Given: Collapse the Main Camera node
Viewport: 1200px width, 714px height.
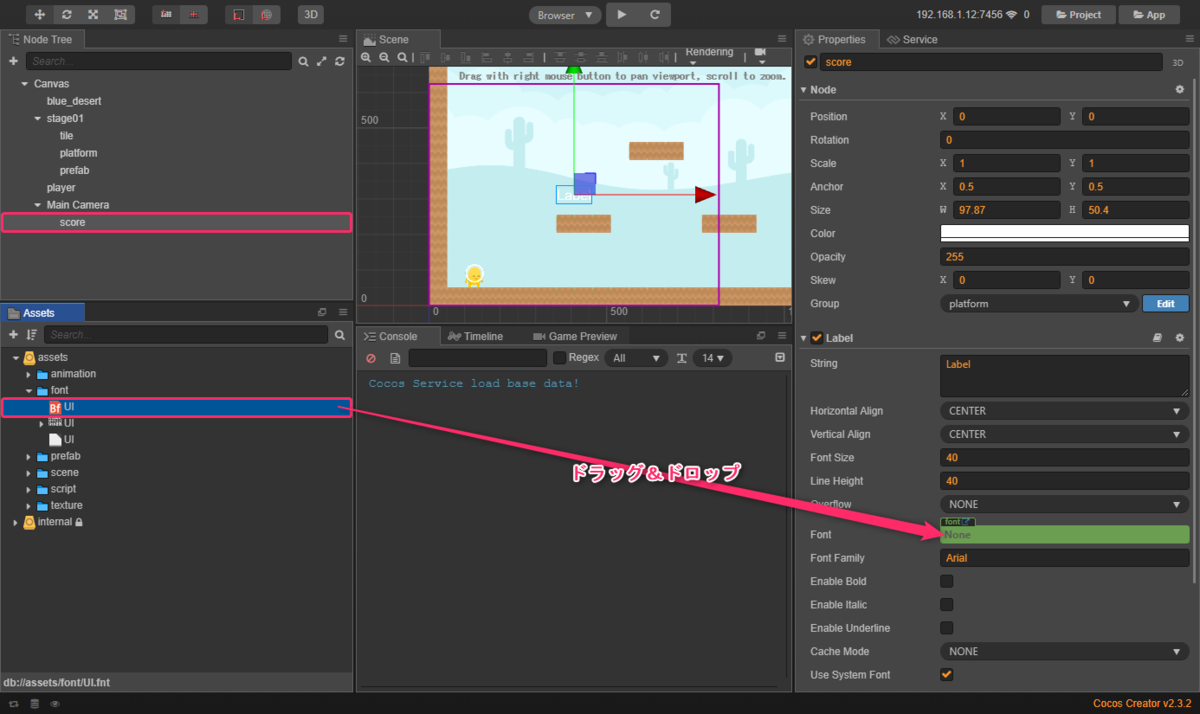Looking at the screenshot, I should click(37, 205).
